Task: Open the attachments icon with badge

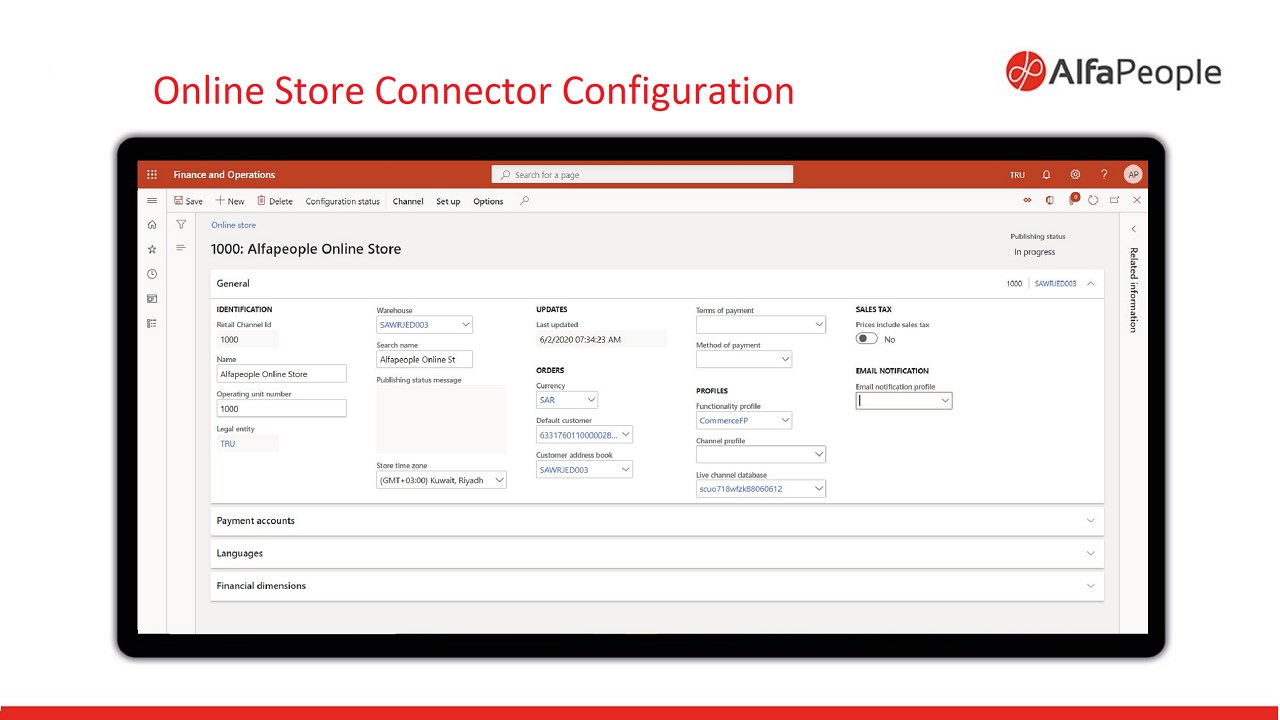Action: tap(1072, 200)
